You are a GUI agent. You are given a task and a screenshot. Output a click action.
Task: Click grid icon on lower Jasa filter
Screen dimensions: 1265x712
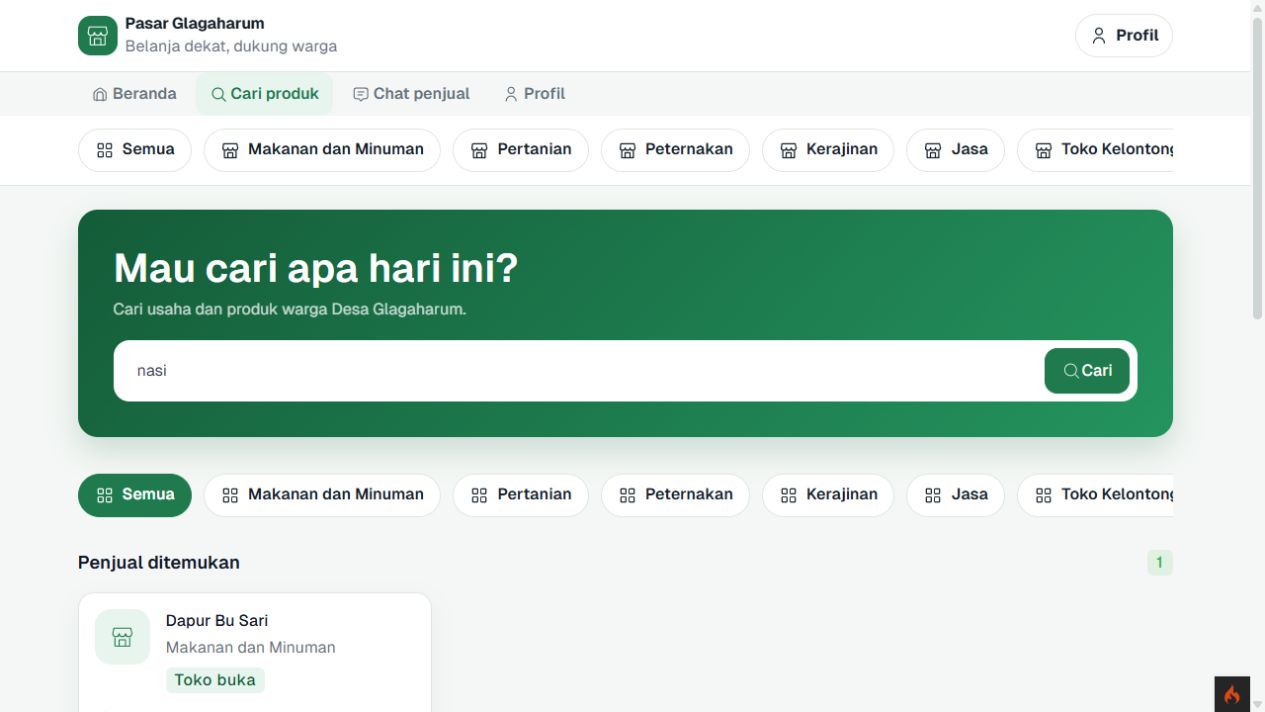(933, 495)
